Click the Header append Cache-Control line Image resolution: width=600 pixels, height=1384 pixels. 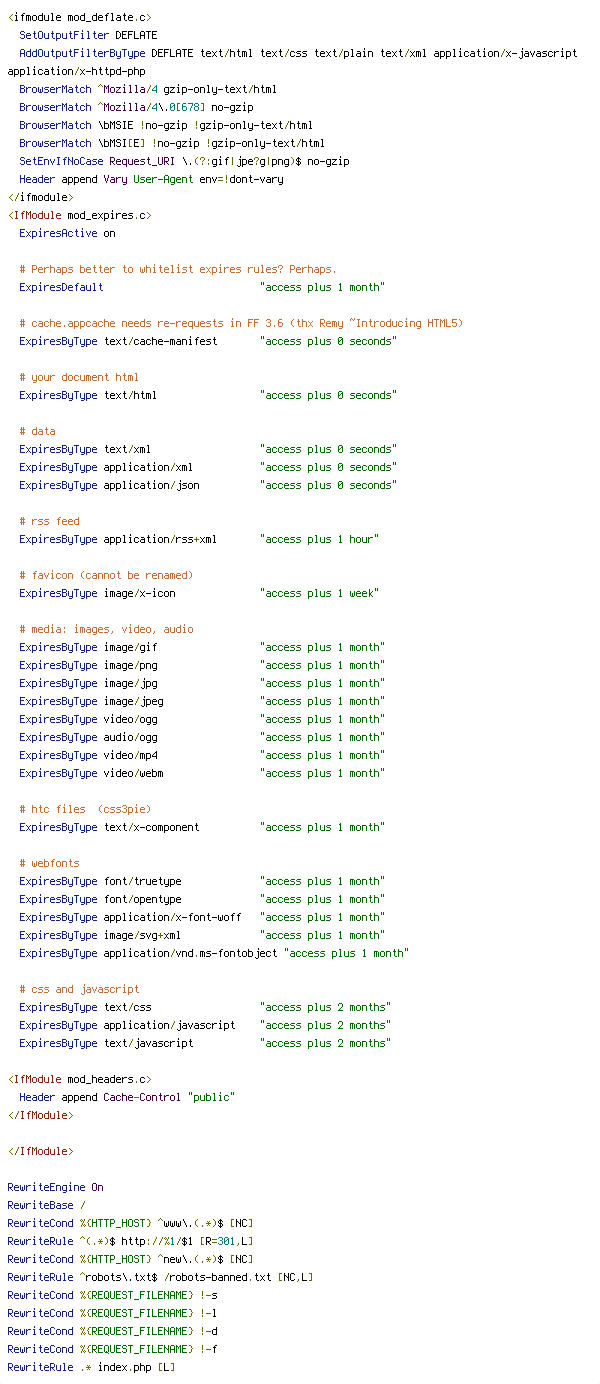(x=127, y=1097)
